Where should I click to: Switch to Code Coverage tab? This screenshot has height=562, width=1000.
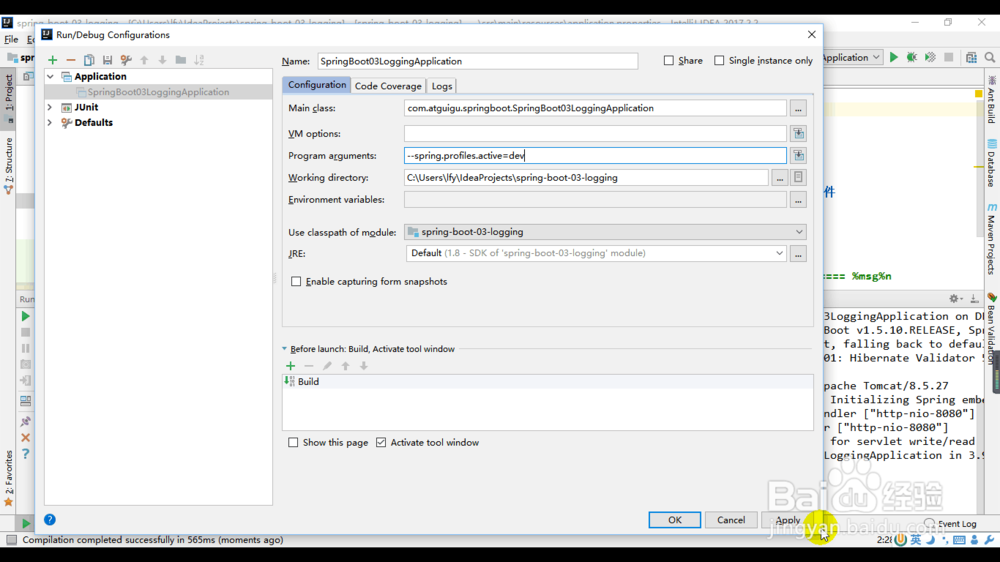[x=388, y=86]
